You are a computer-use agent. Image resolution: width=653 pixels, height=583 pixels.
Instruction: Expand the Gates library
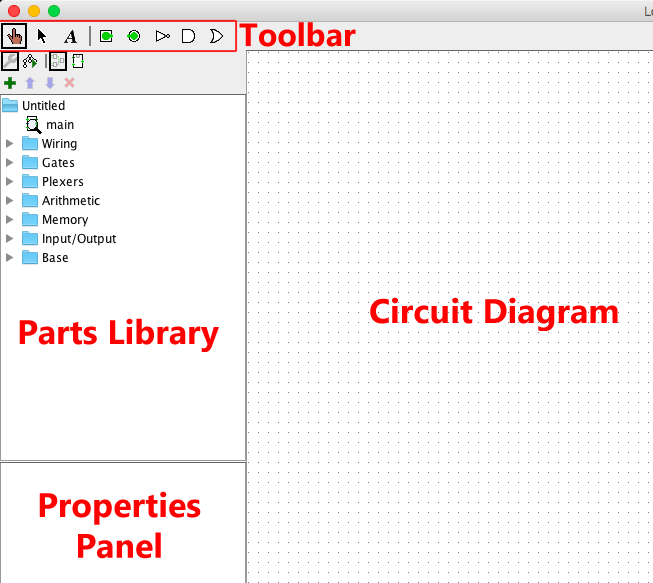pyautogui.click(x=10, y=162)
